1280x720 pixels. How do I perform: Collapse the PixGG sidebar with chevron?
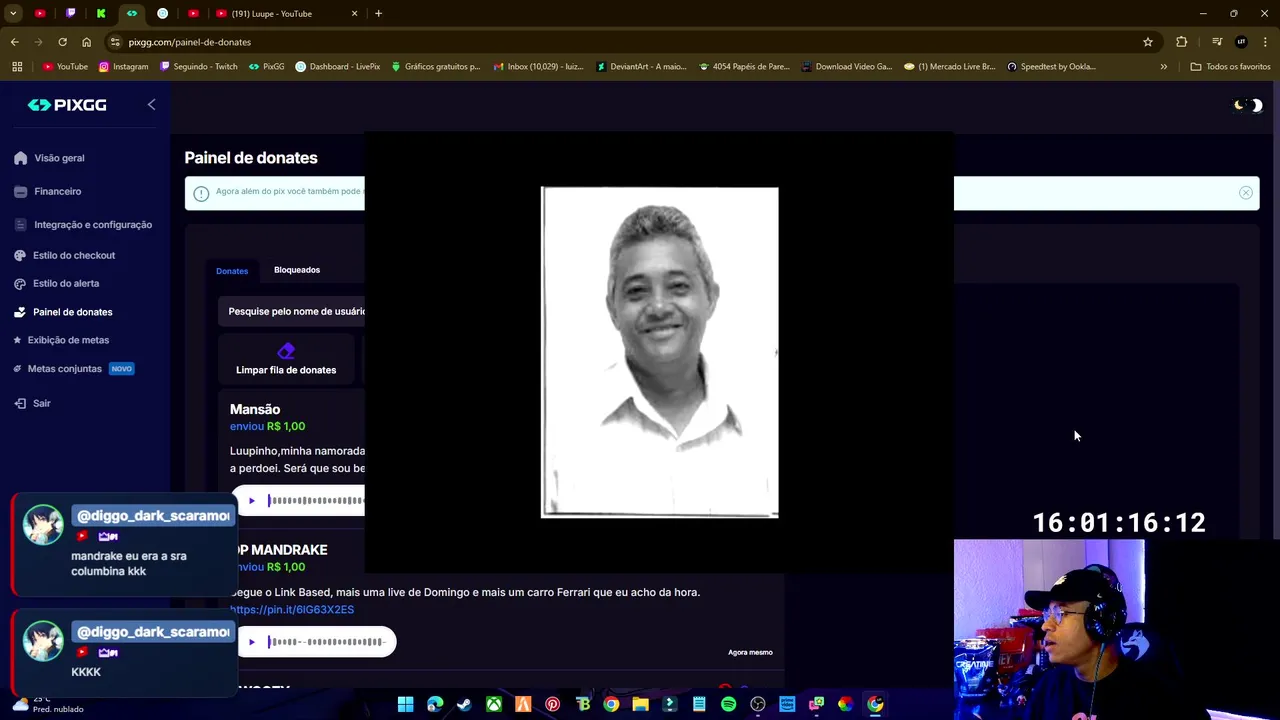pyautogui.click(x=151, y=104)
